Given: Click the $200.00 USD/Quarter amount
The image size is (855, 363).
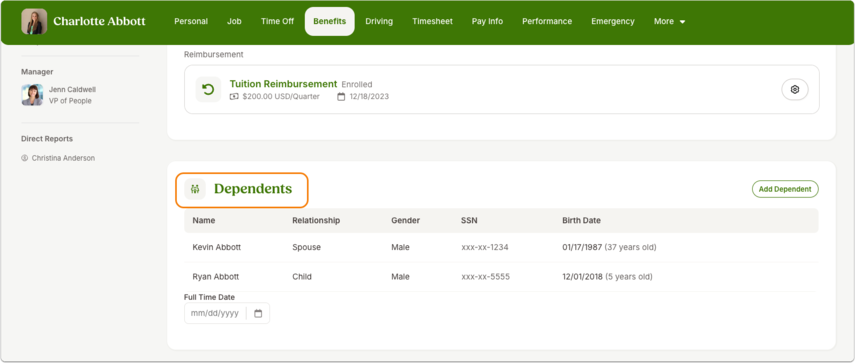Looking at the screenshot, I should click(281, 96).
